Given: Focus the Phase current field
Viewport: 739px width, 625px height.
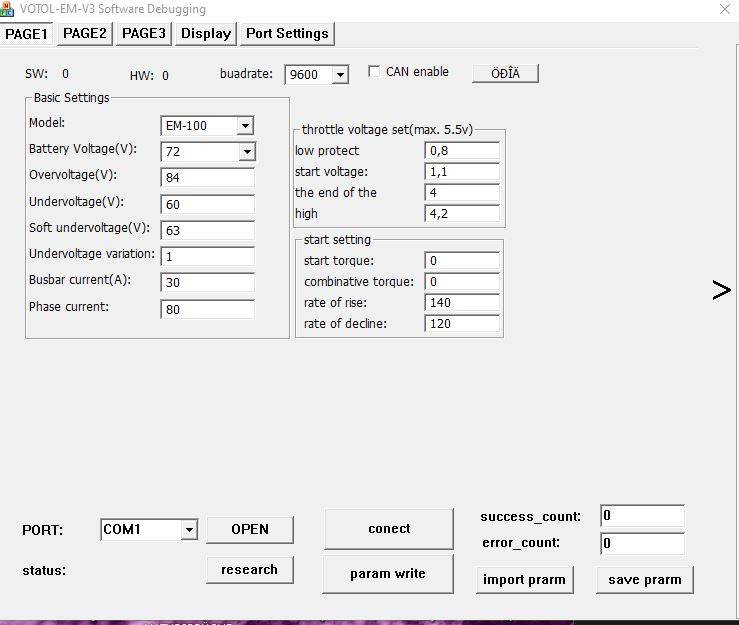Looking at the screenshot, I should (x=207, y=309).
